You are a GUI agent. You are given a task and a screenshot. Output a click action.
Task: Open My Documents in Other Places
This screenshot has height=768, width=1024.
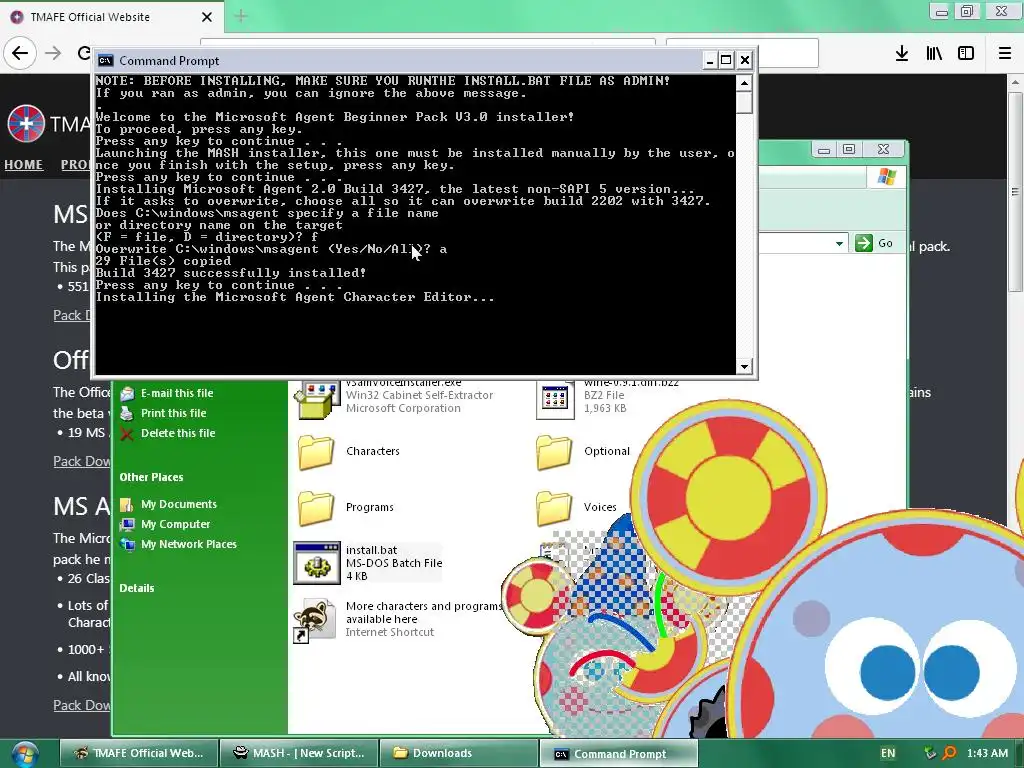[x=179, y=504]
